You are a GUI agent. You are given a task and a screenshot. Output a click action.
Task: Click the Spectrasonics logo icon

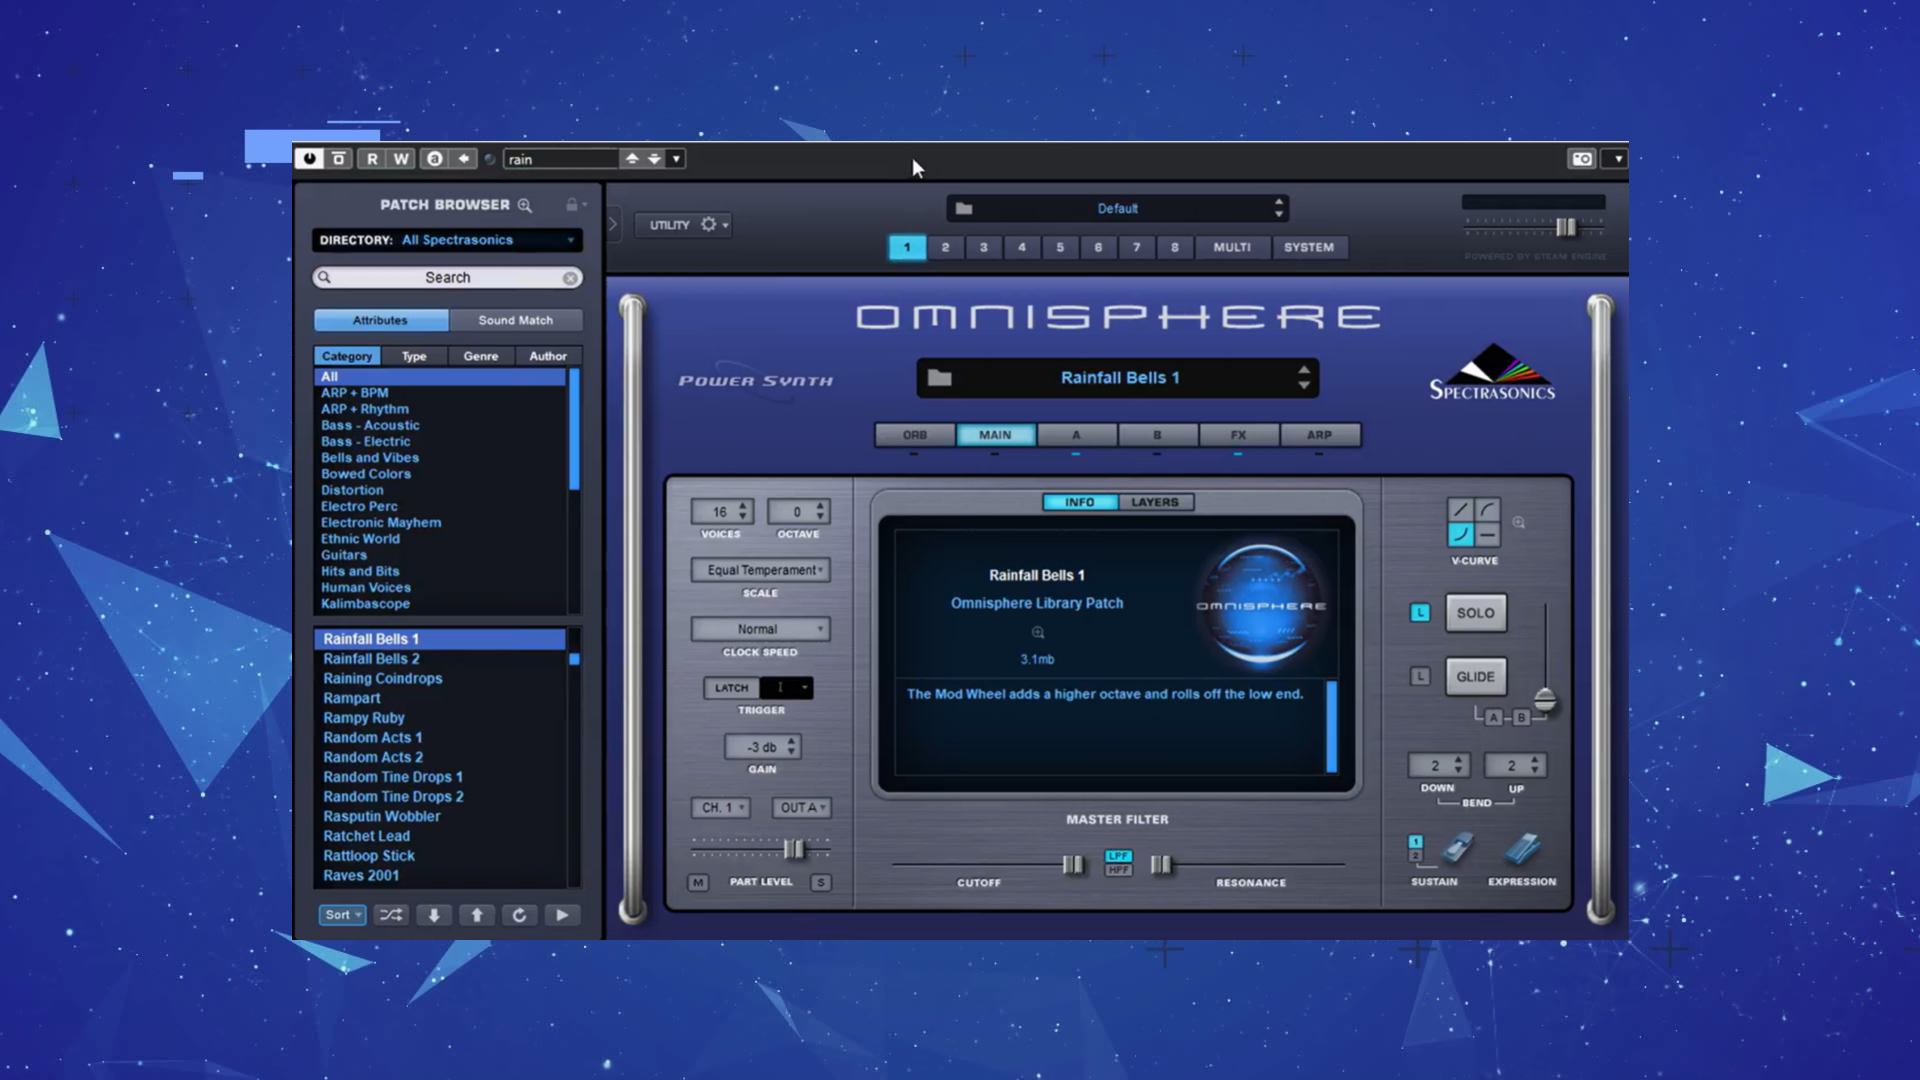(1490, 372)
